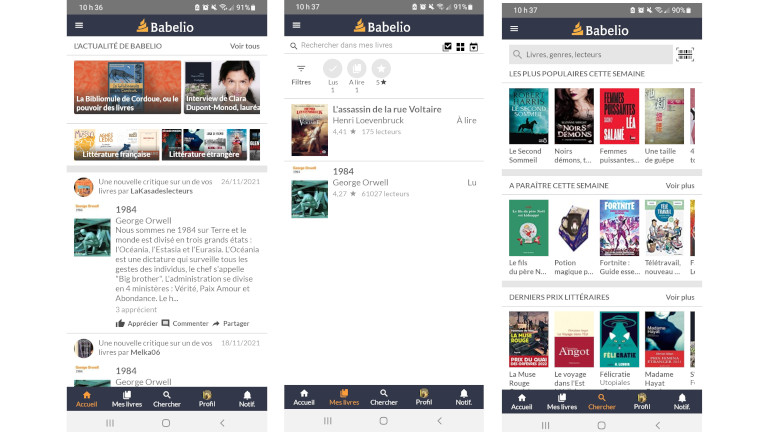
Task: Open Le fils du père Noël book
Action: point(528,228)
